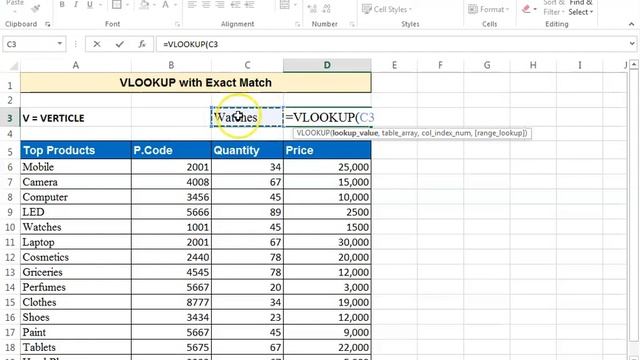Select column B header
The width and height of the screenshot is (640, 360).
(171, 65)
